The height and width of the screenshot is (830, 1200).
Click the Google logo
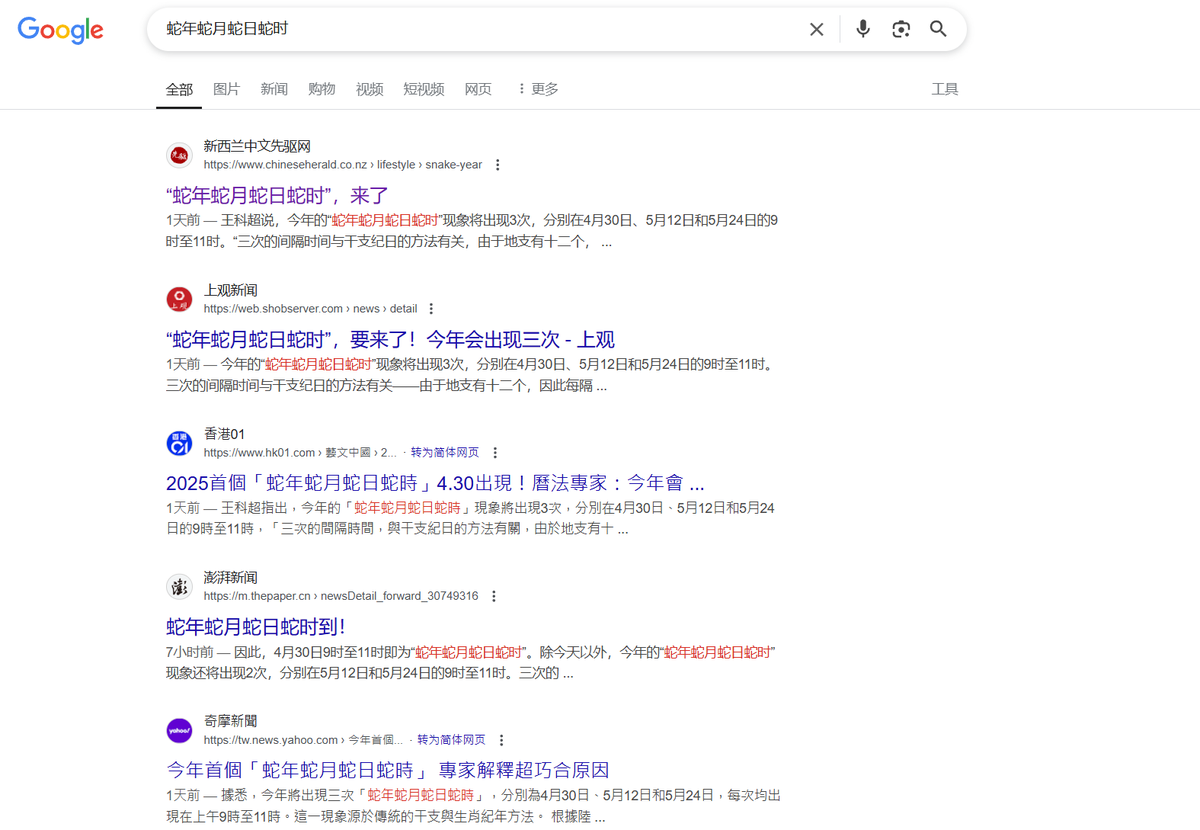(x=60, y=30)
